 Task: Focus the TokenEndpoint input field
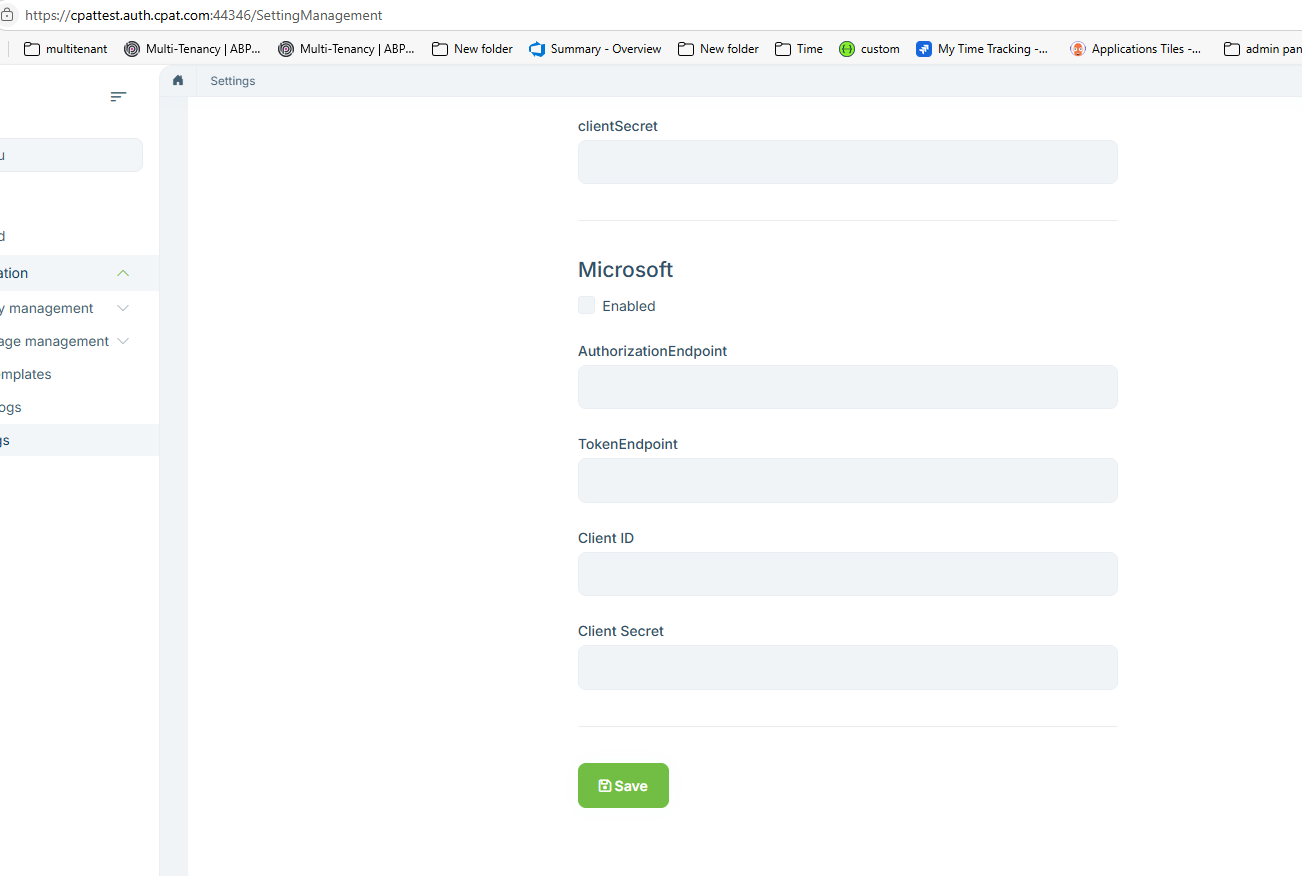847,480
